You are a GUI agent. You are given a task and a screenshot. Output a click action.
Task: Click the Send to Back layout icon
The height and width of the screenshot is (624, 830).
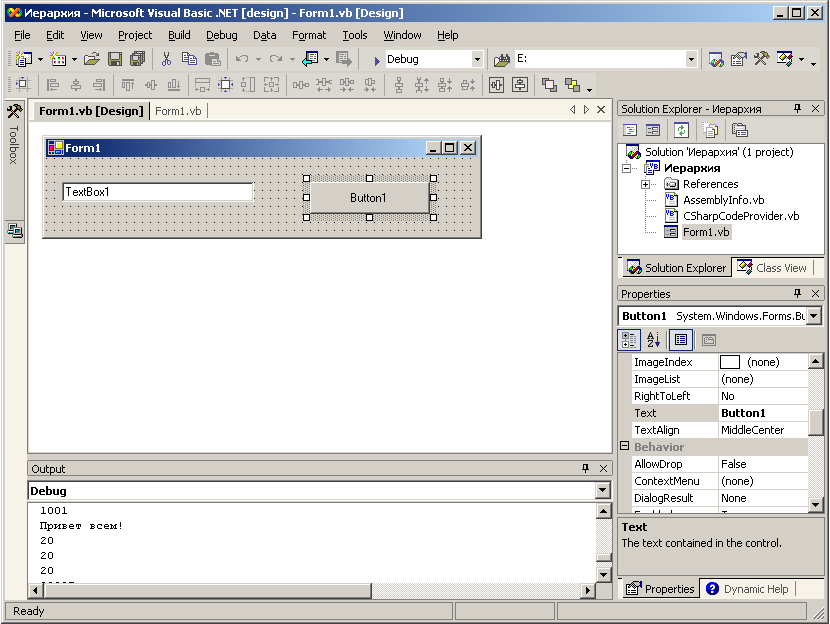[x=572, y=85]
